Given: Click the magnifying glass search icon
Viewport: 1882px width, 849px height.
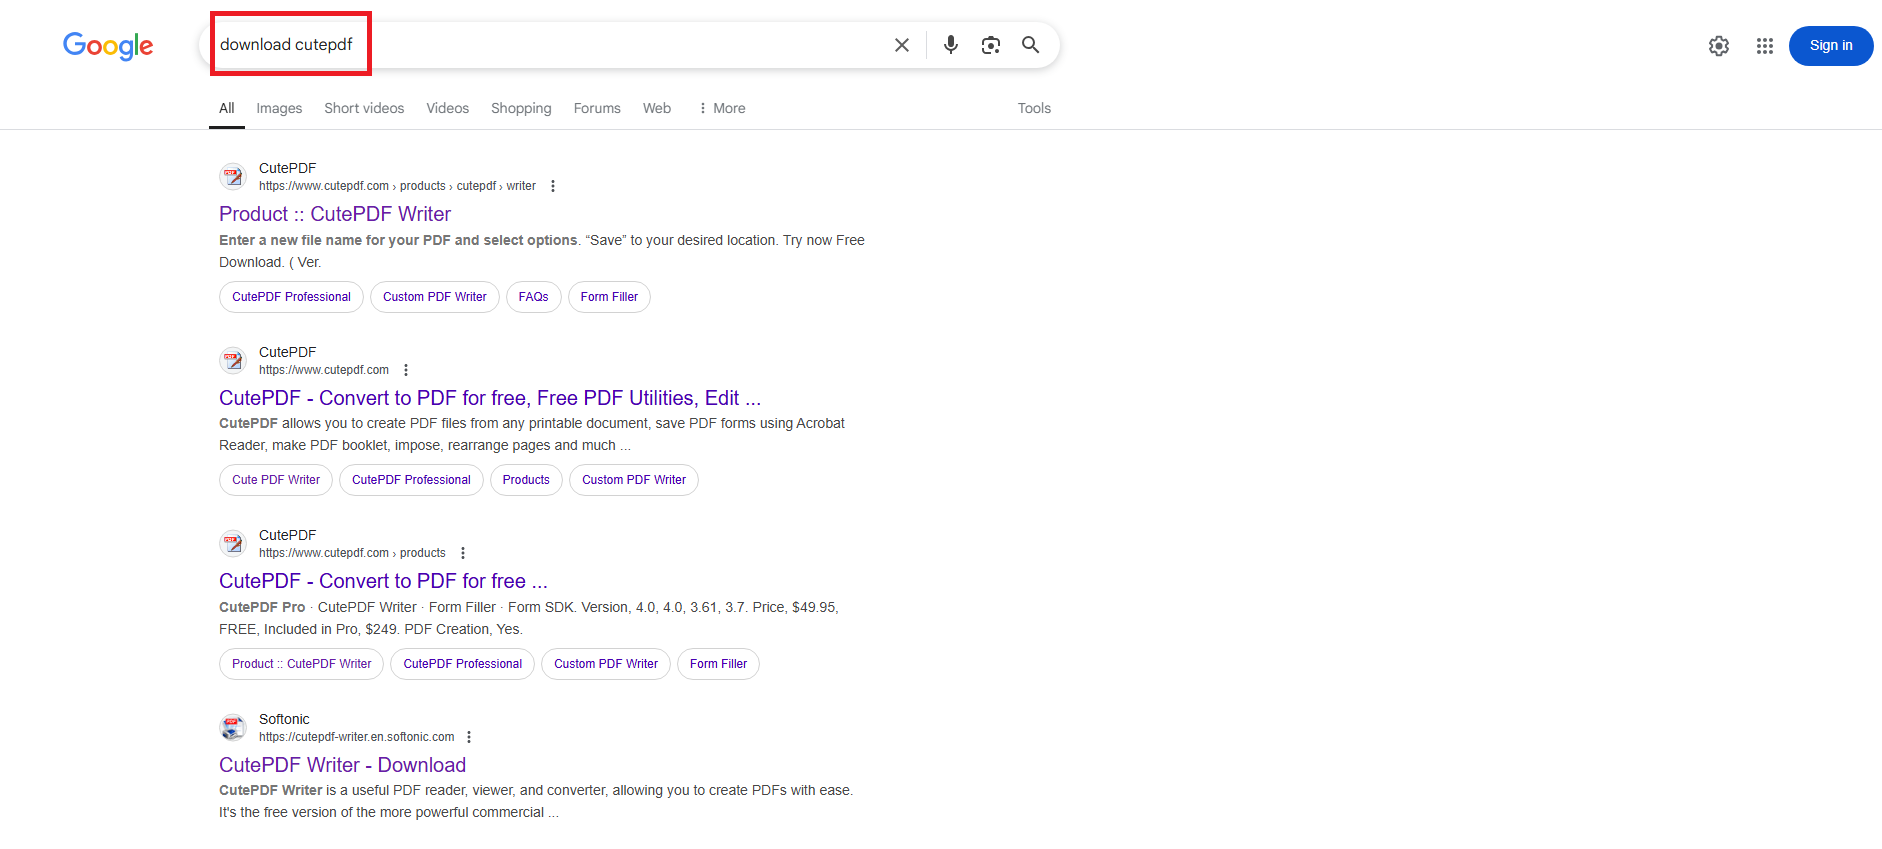Looking at the screenshot, I should (x=1030, y=45).
